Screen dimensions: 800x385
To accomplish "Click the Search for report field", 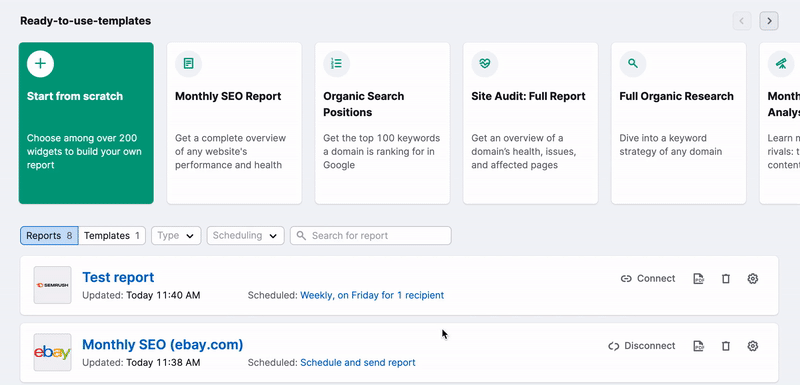I will pos(371,236).
